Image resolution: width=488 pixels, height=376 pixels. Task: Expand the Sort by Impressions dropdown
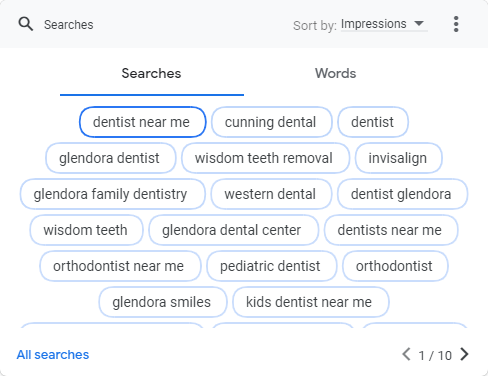(x=384, y=24)
